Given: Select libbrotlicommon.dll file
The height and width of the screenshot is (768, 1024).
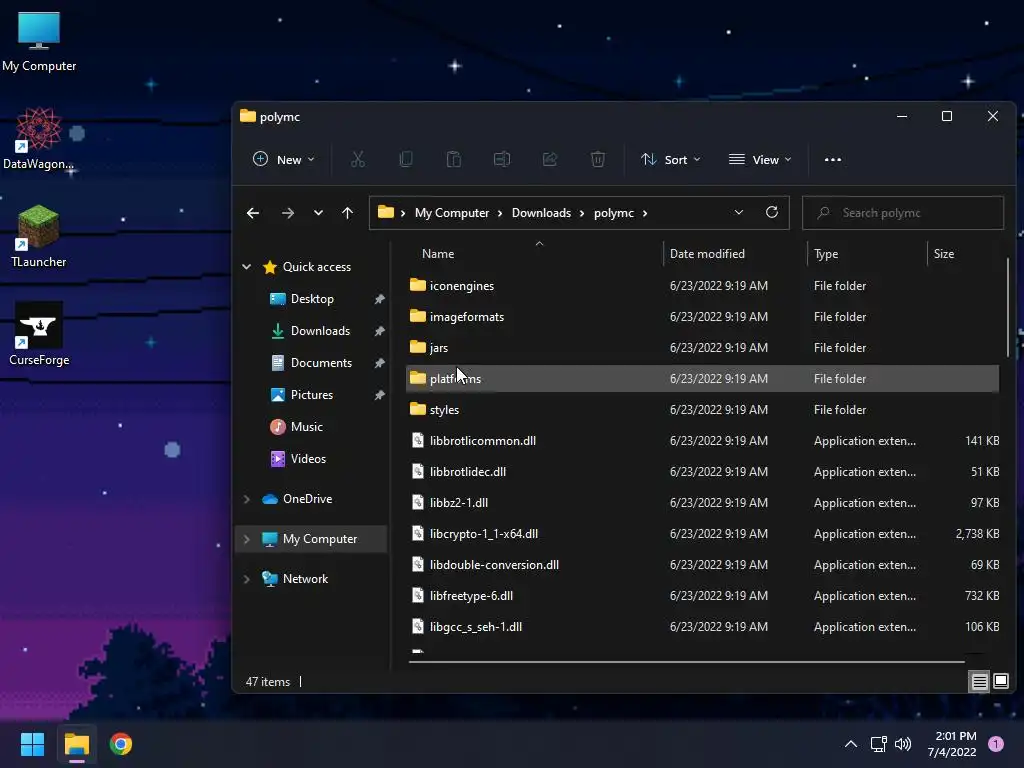Looking at the screenshot, I should (702, 441).
